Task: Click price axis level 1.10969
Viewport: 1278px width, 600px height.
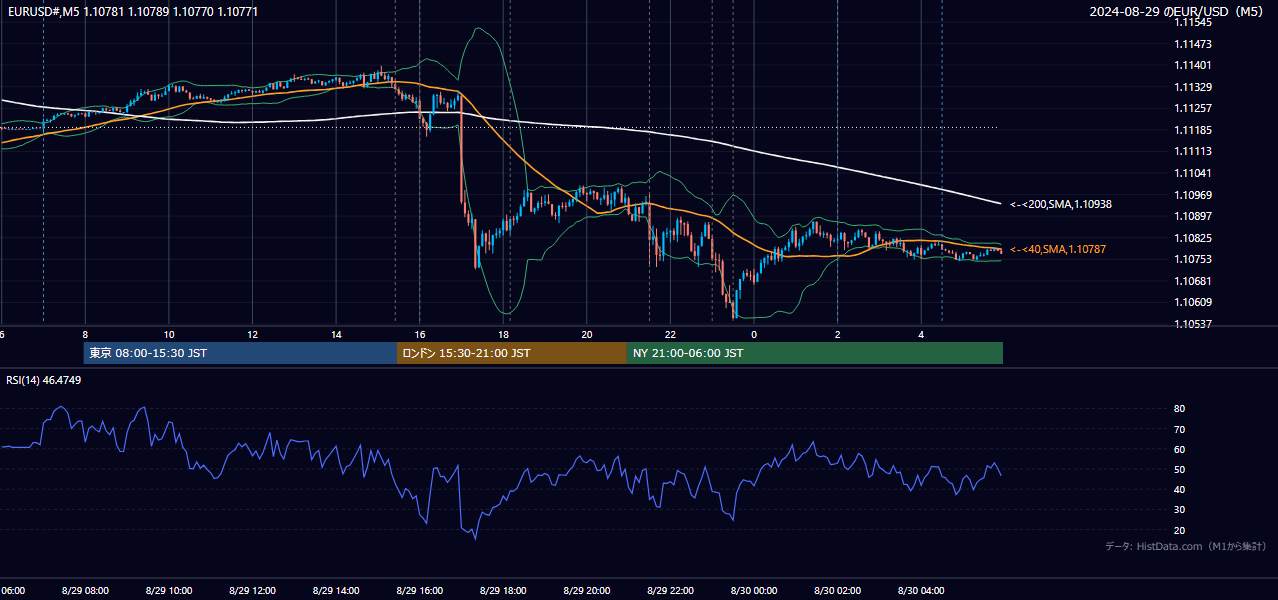Action: click(1192, 195)
